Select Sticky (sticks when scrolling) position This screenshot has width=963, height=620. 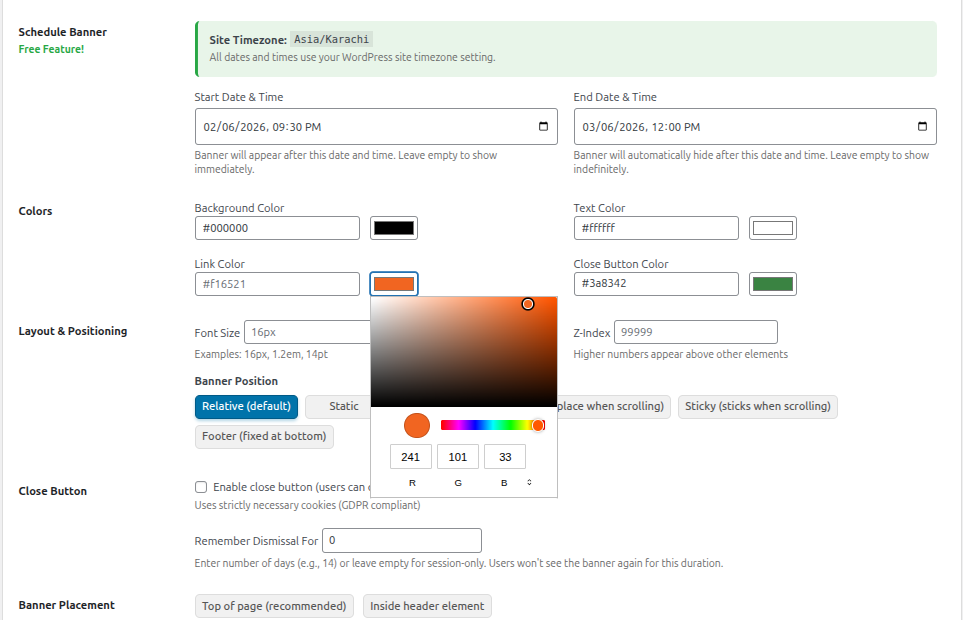pyautogui.click(x=757, y=406)
